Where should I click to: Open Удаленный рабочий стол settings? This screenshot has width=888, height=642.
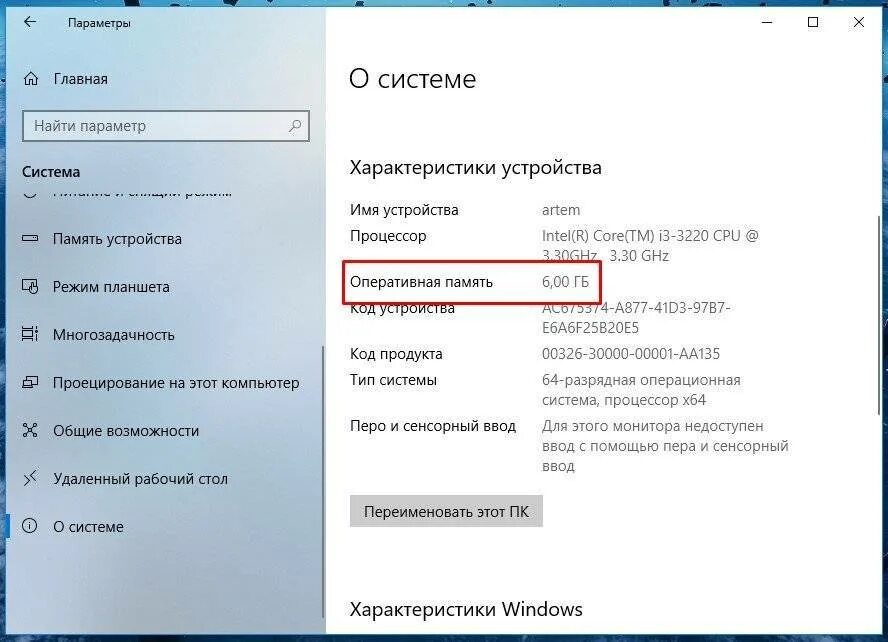[x=140, y=479]
